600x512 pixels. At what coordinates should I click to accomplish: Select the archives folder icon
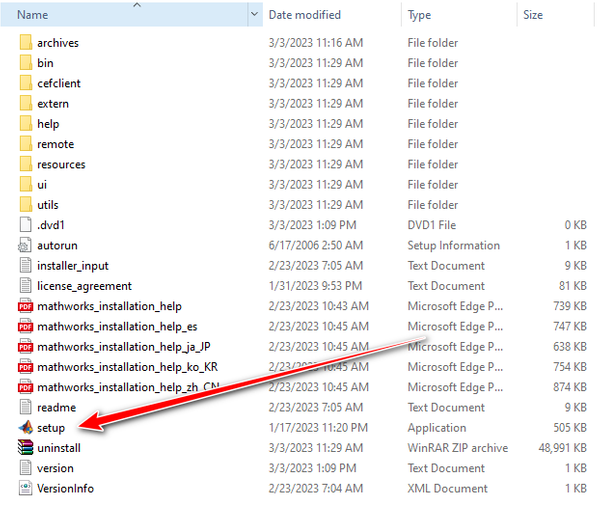tap(26, 43)
